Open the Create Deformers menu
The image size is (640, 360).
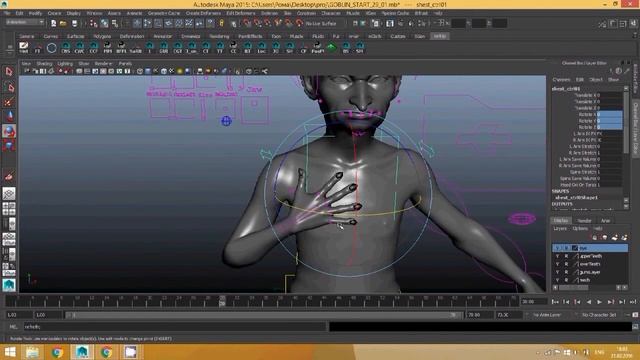tap(203, 13)
